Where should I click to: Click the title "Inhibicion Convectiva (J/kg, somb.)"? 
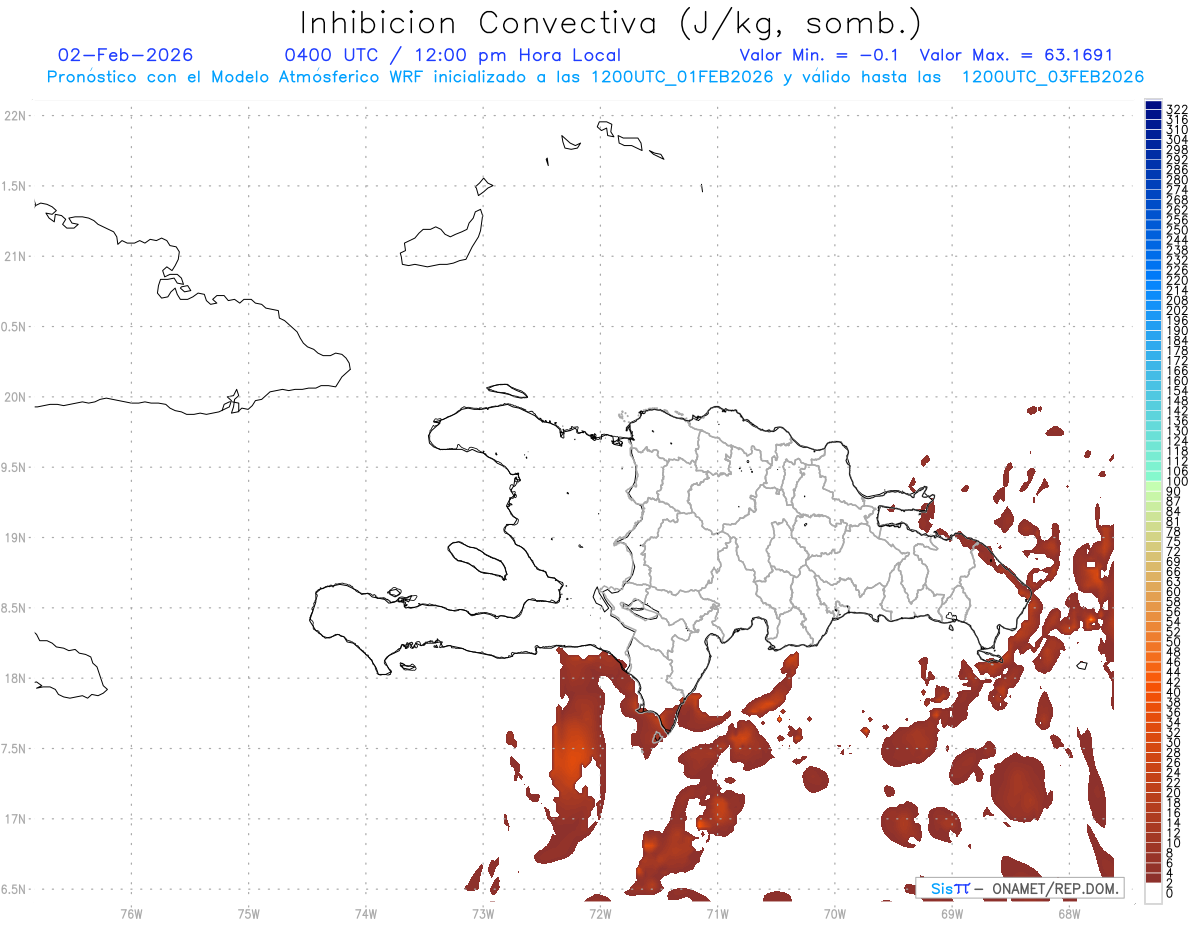pos(611,24)
